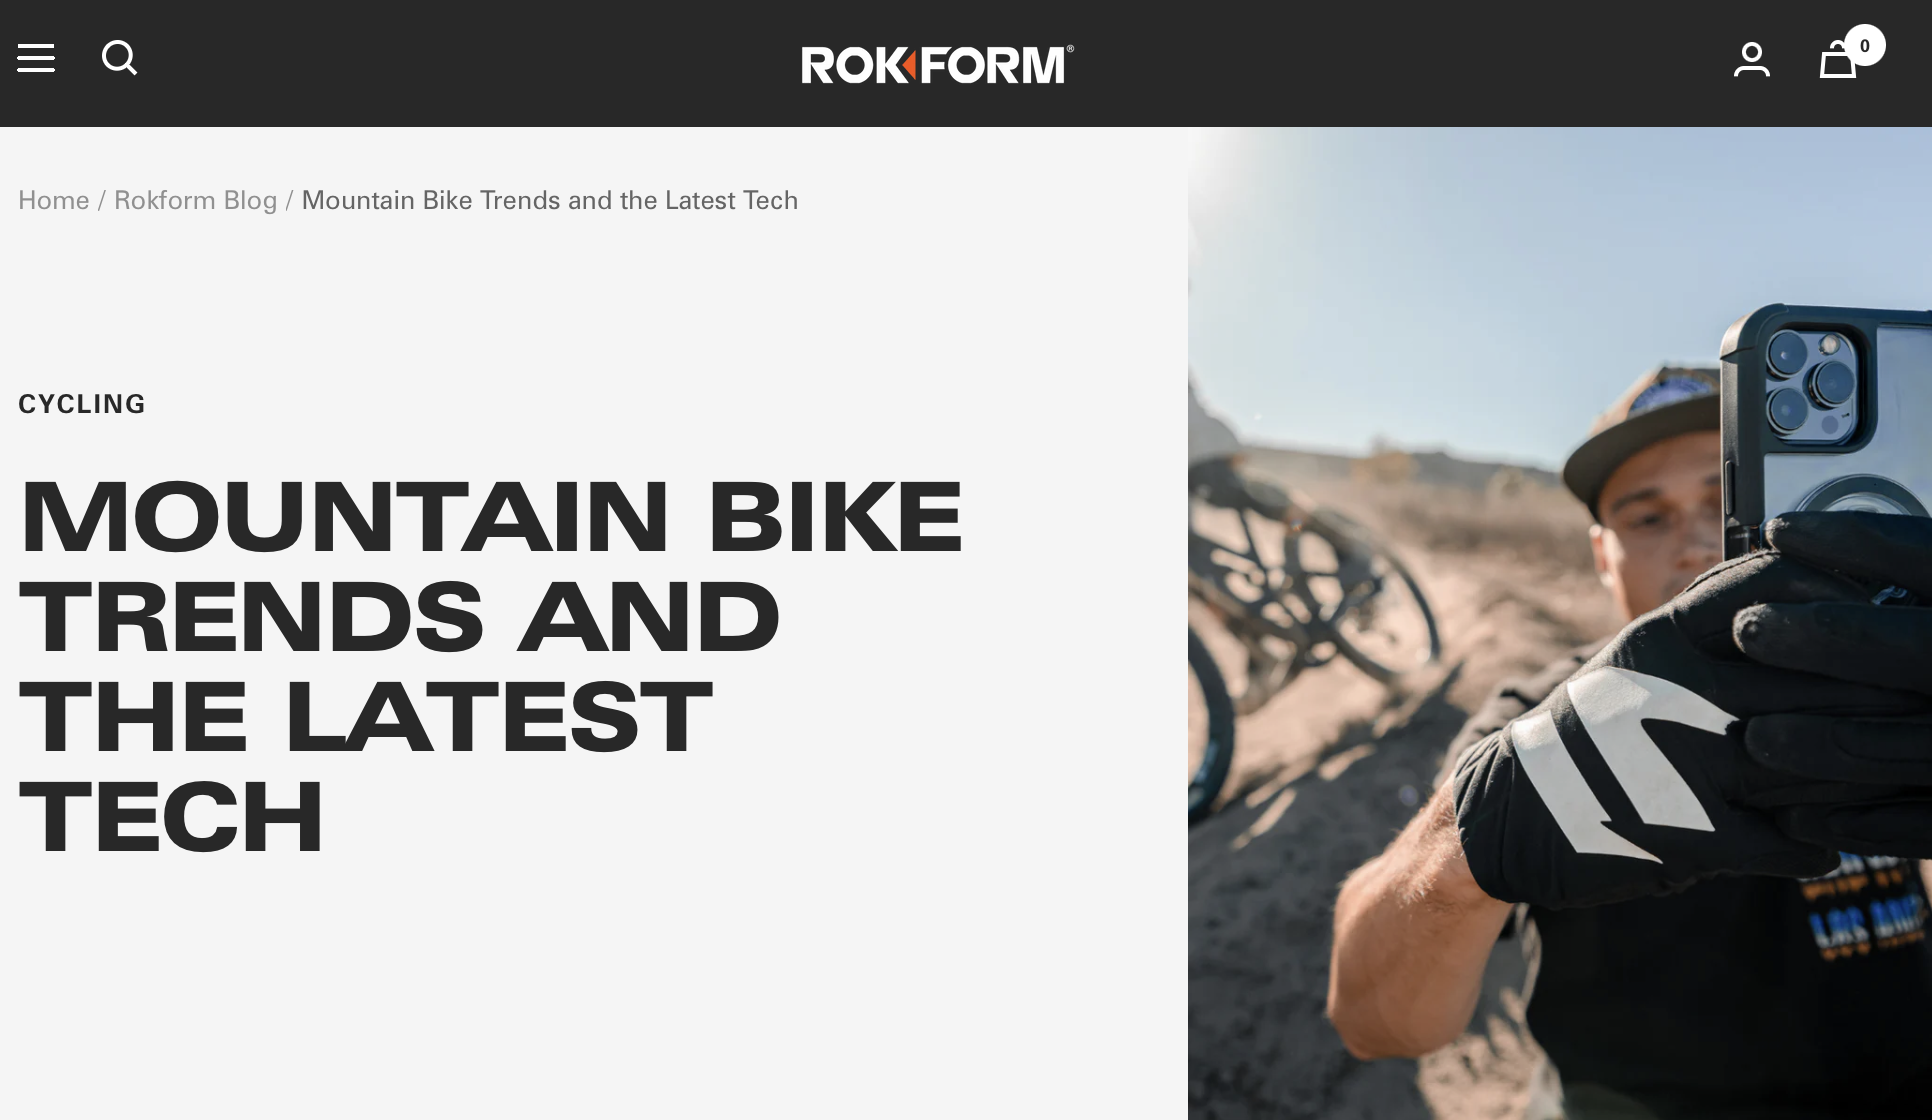Click the cart count badge showing 0

pos(1864,45)
